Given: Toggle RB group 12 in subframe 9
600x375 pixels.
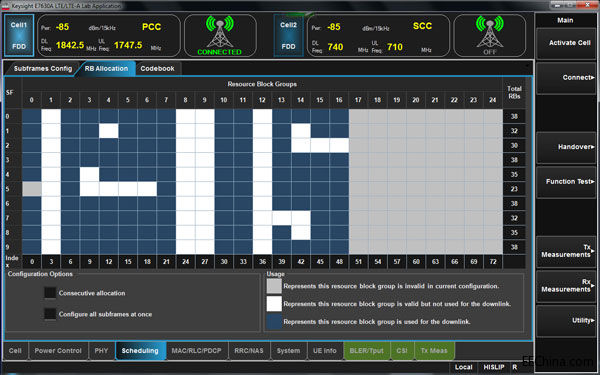Looking at the screenshot, I should [x=262, y=247].
